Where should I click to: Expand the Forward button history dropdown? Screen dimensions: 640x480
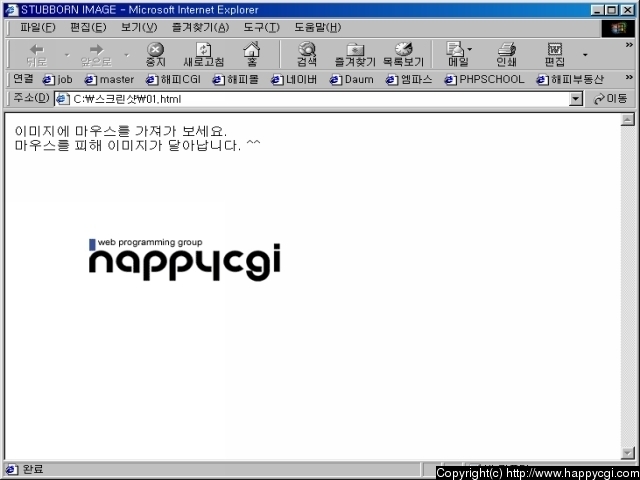tap(127, 55)
